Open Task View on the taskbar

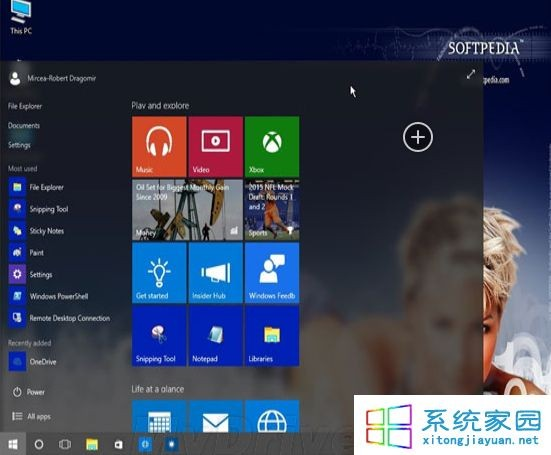[65, 444]
